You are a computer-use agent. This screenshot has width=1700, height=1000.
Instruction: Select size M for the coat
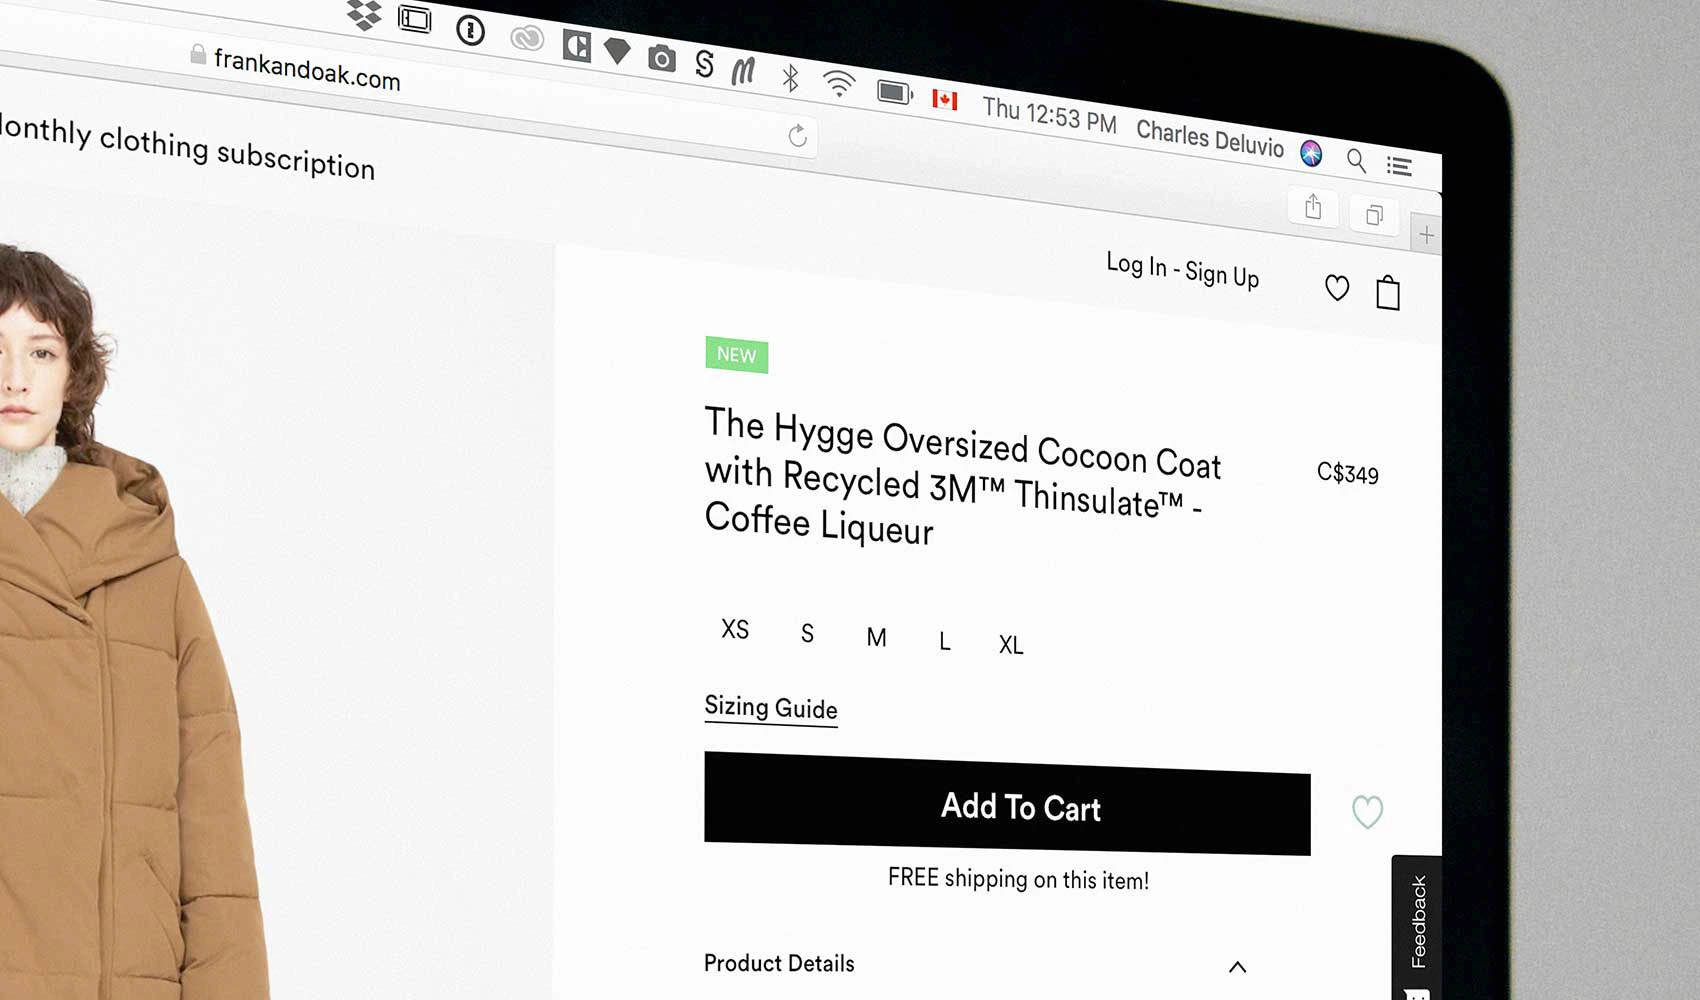[x=876, y=637]
